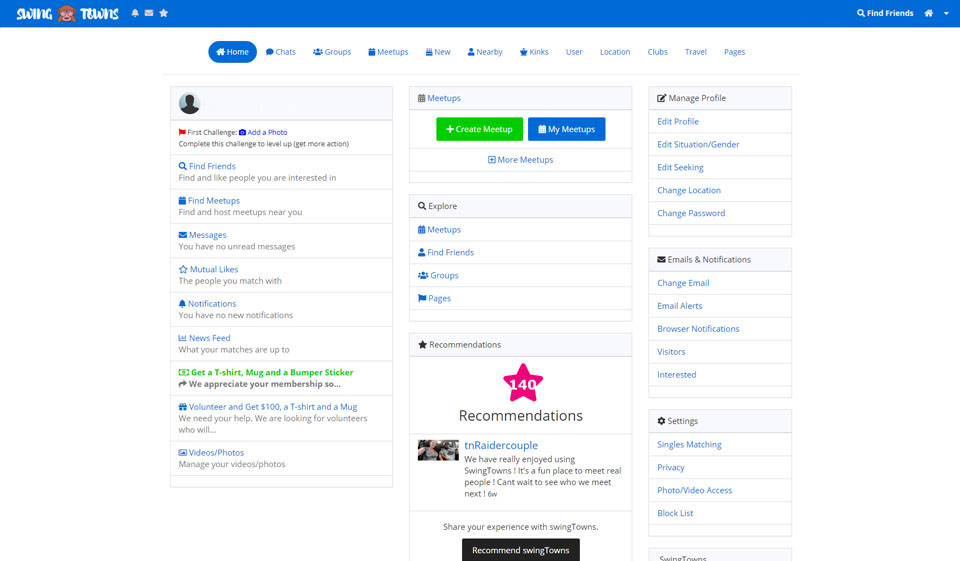
Task: Open Find Friends in the header
Action: (885, 13)
